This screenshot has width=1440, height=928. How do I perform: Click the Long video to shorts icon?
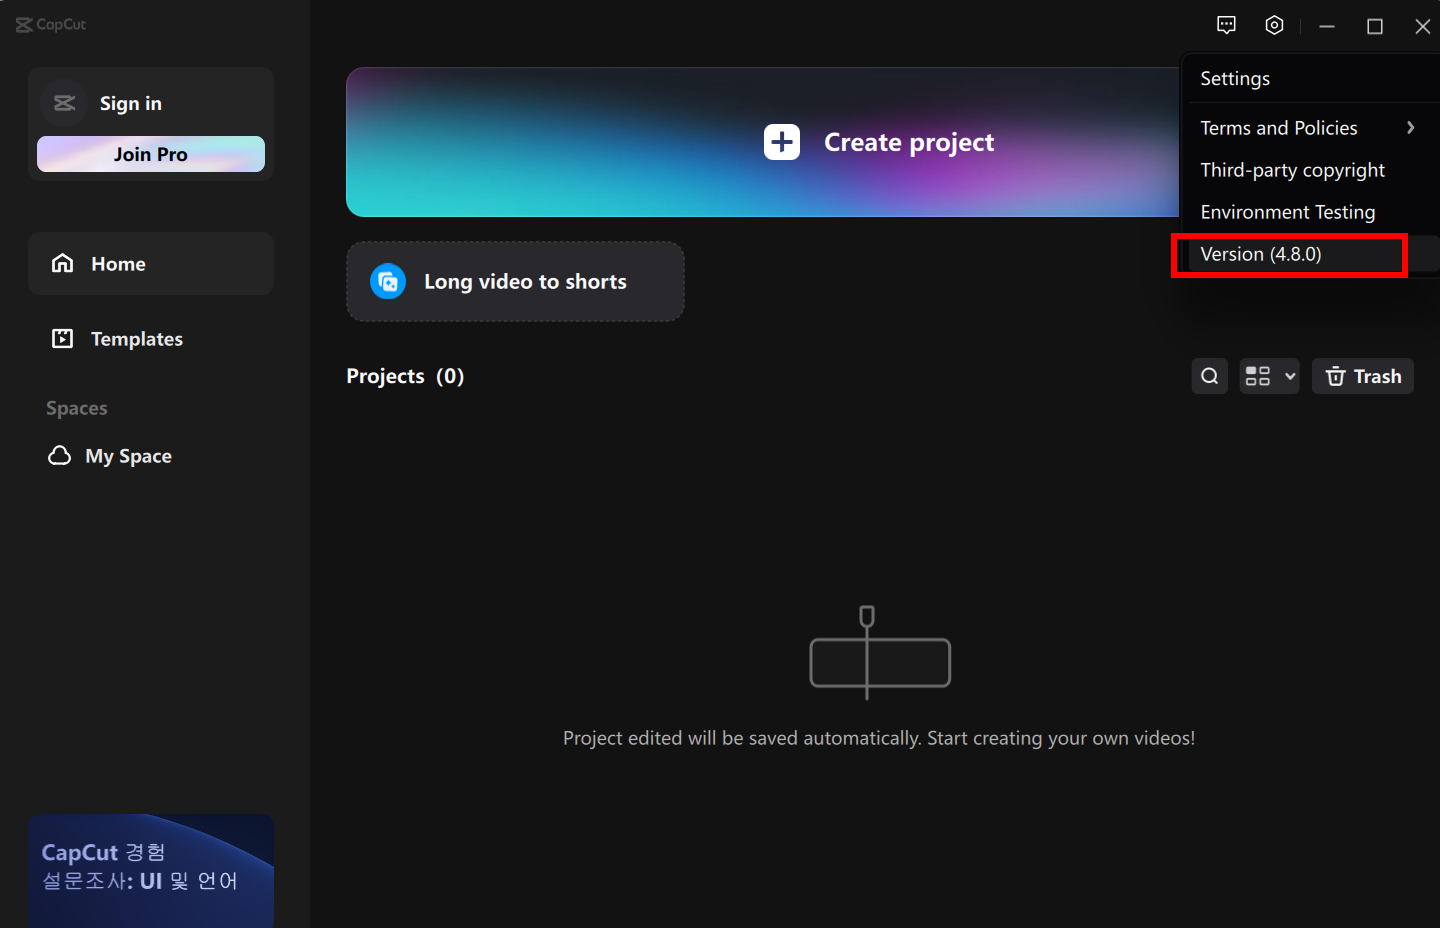(388, 281)
